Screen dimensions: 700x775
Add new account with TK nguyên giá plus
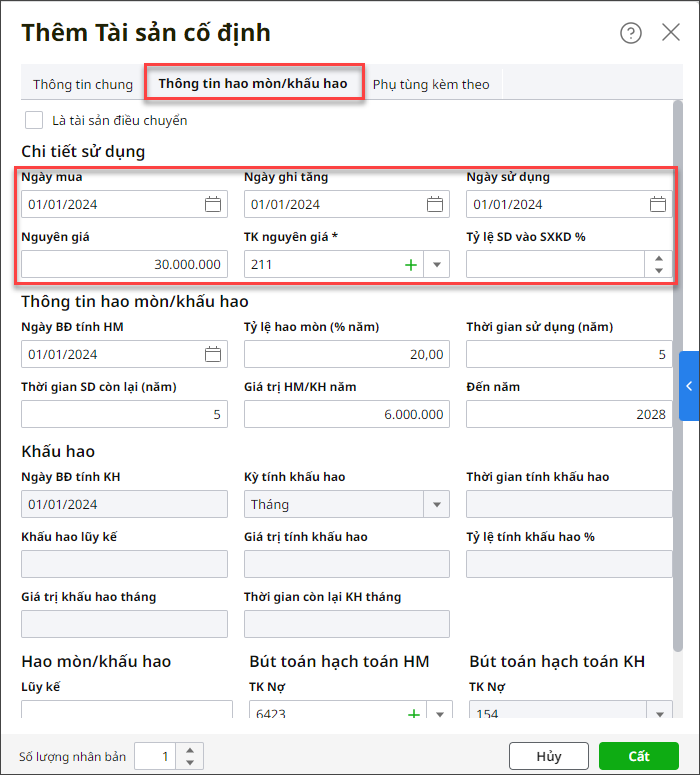410,265
